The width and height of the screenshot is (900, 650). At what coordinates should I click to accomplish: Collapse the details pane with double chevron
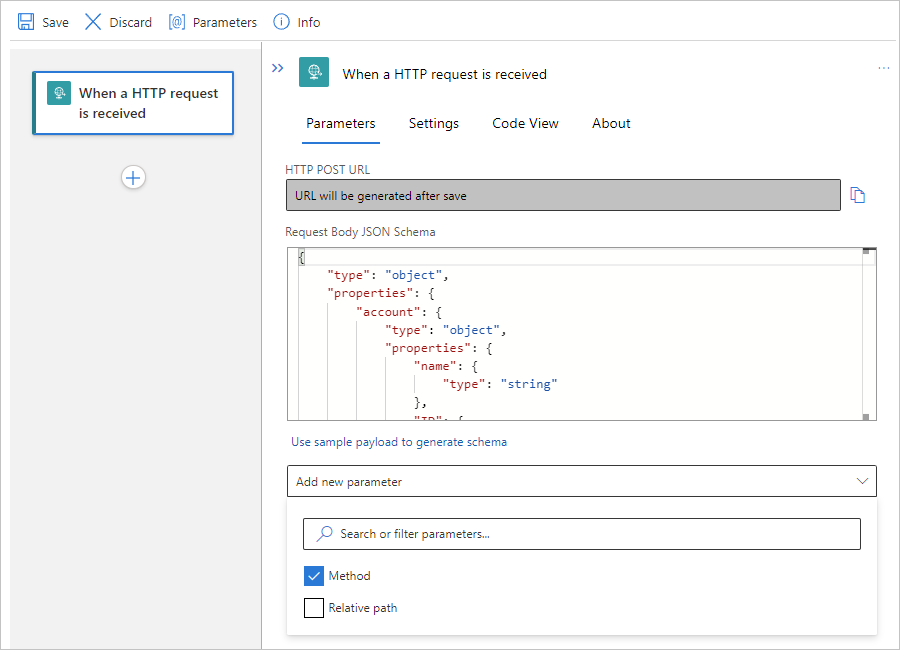point(278,68)
